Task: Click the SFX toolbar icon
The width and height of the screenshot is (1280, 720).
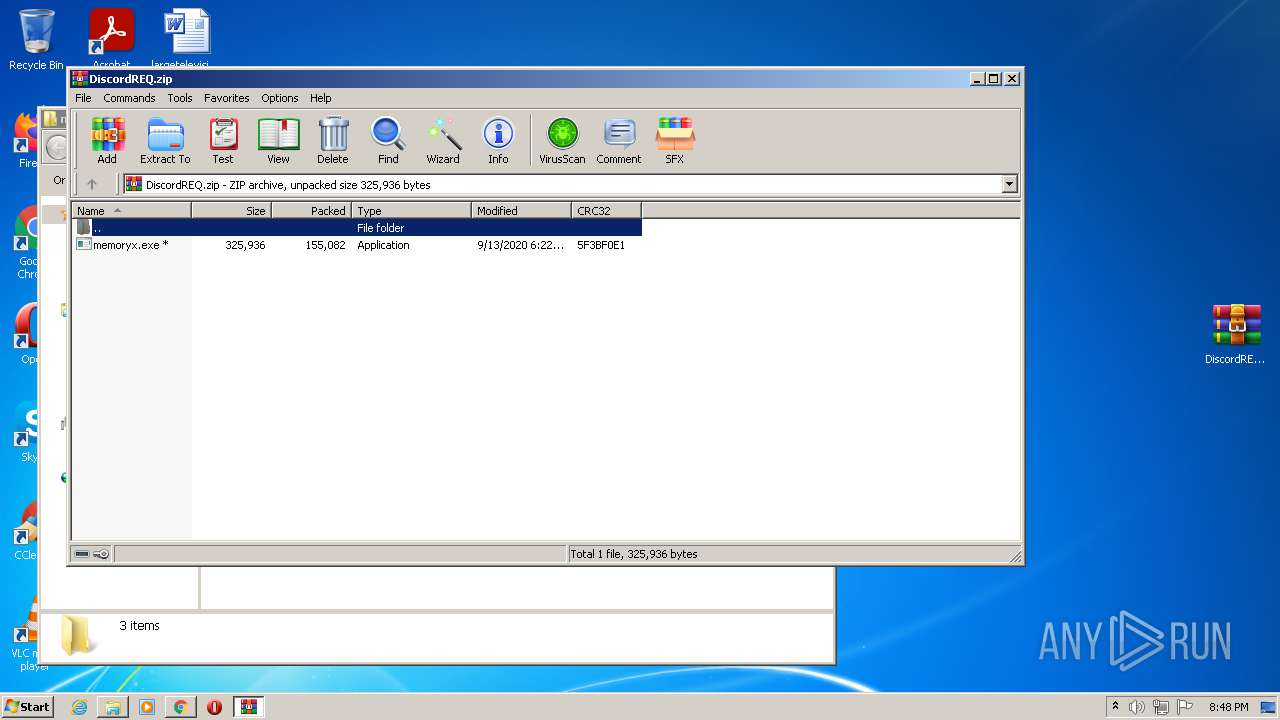Action: pos(675,140)
